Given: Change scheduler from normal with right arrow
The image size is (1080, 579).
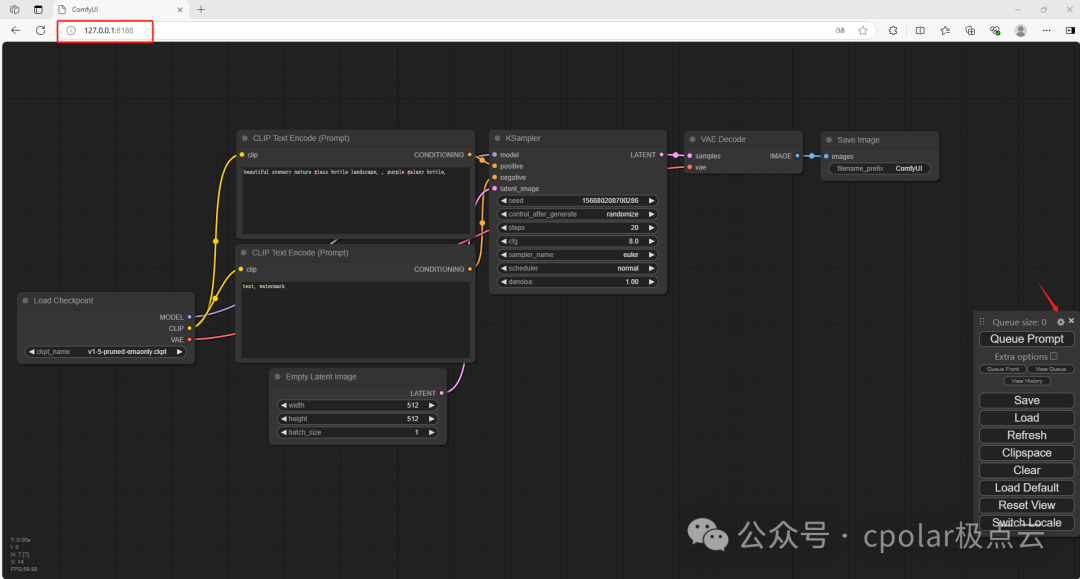Looking at the screenshot, I should coord(651,268).
